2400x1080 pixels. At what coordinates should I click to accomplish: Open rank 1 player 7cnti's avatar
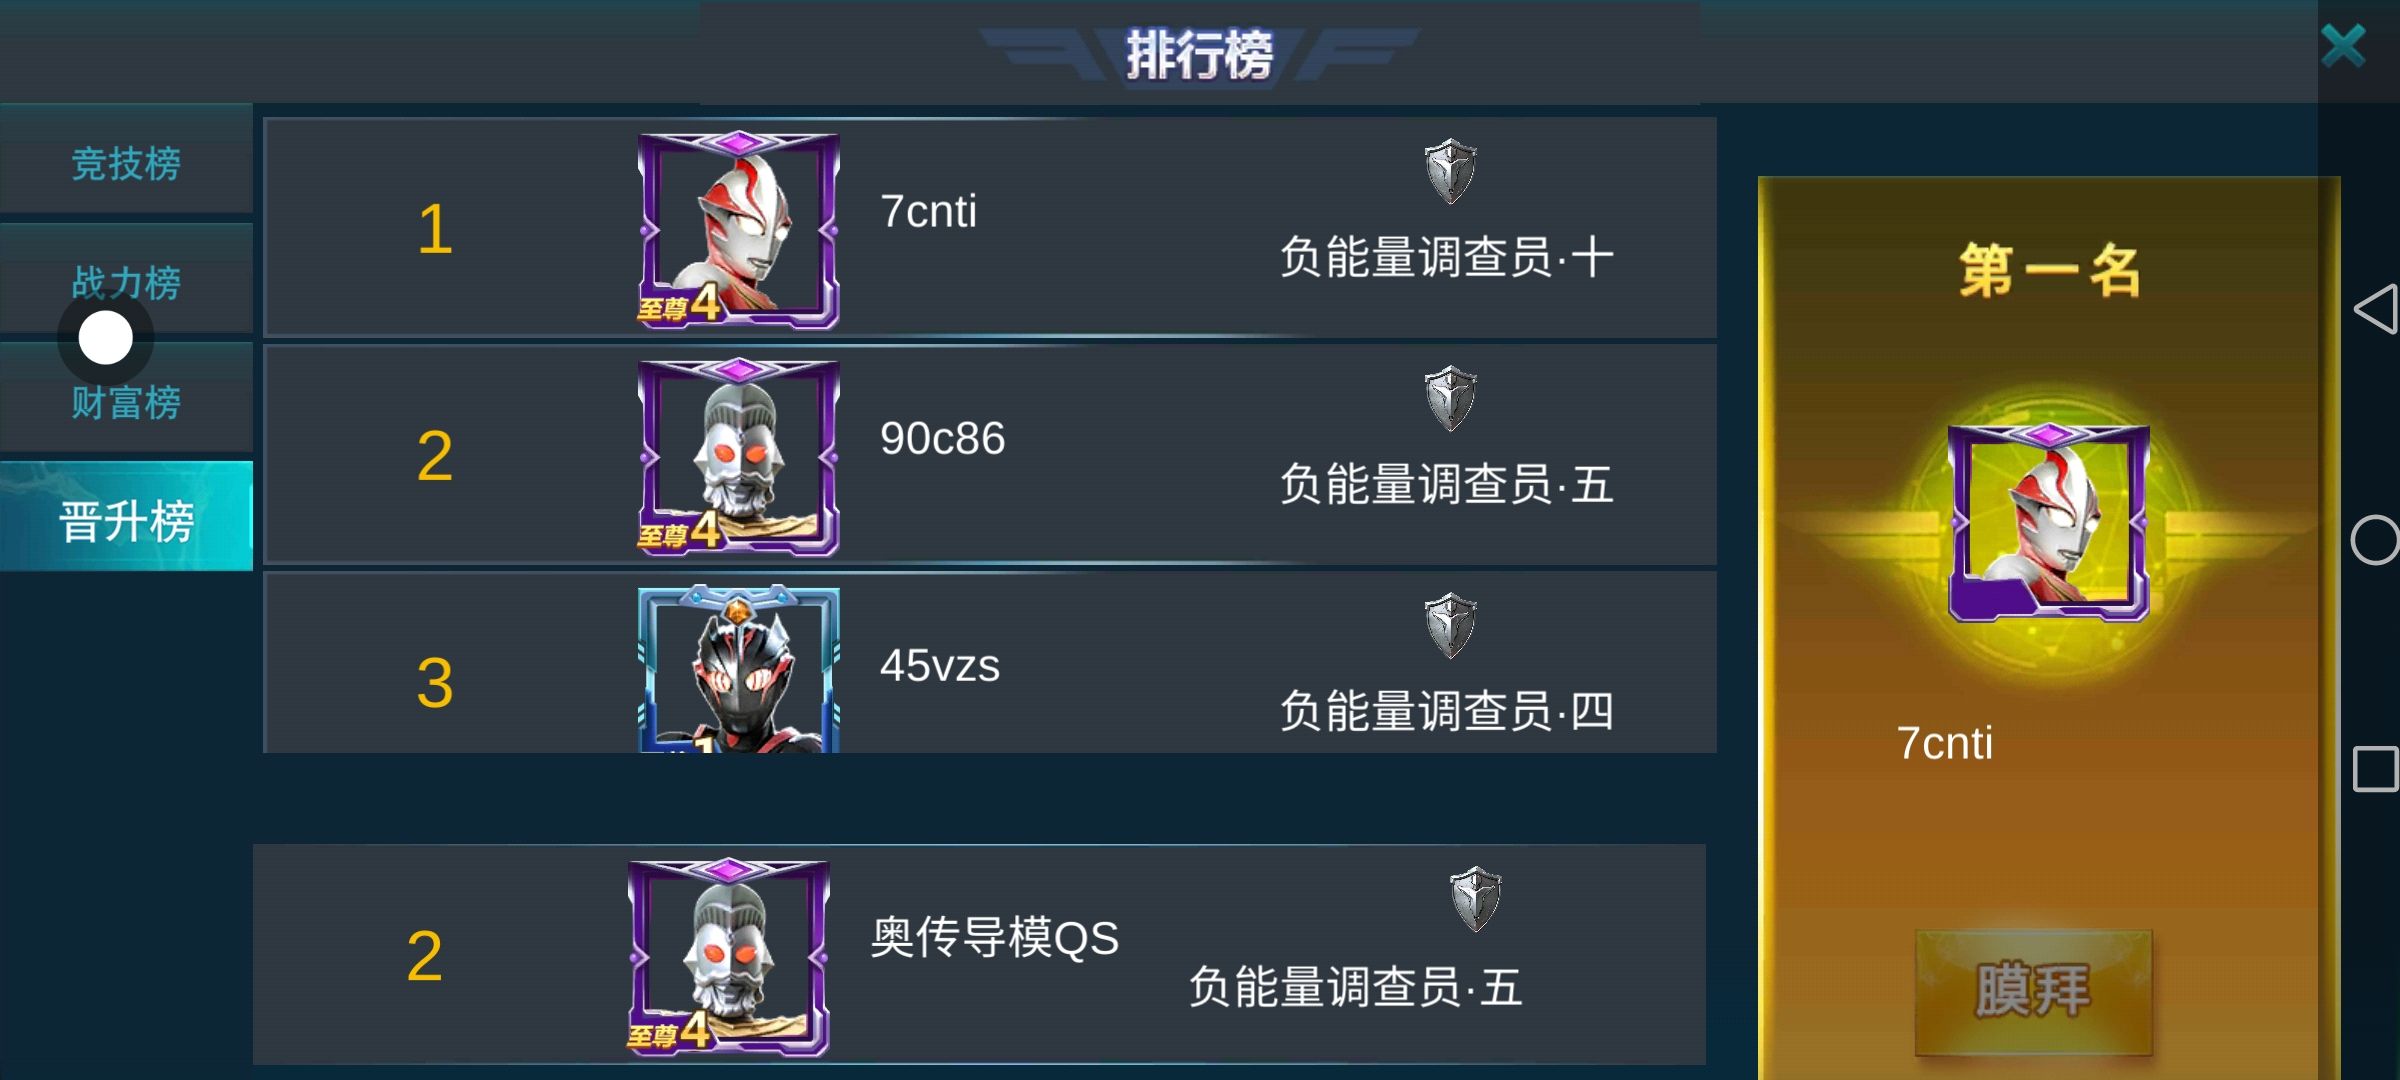click(739, 230)
